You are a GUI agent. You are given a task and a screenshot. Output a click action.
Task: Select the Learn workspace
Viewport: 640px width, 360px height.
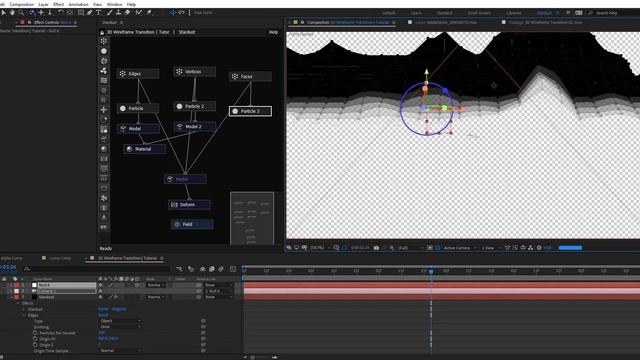pyautogui.click(x=416, y=13)
